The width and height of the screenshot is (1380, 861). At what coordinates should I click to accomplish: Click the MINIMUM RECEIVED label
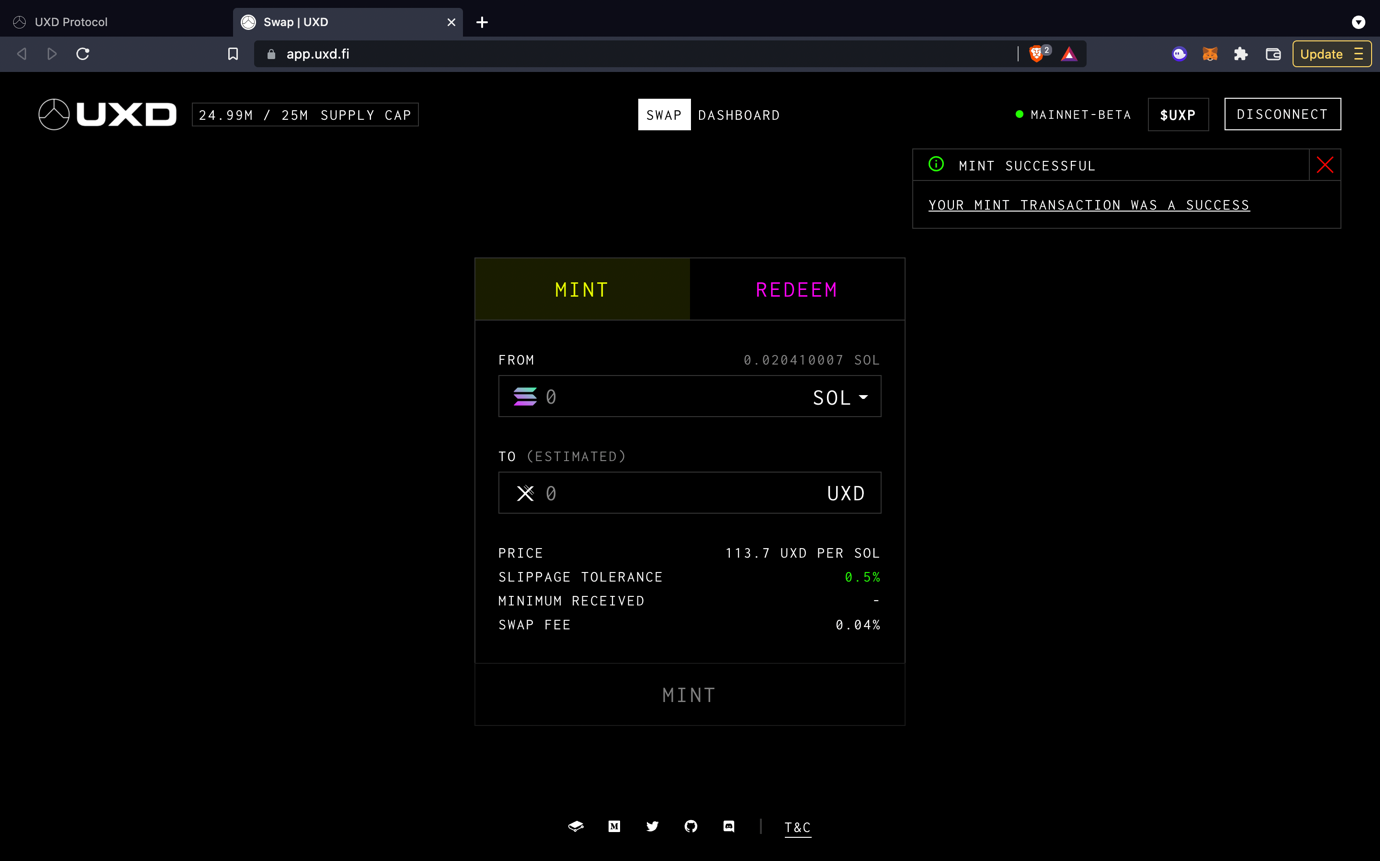[572, 601]
